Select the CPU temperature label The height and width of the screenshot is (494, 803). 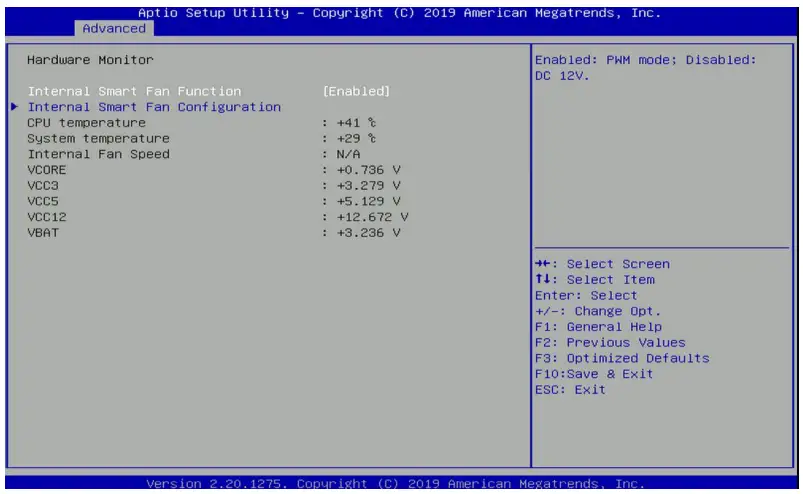coord(87,123)
